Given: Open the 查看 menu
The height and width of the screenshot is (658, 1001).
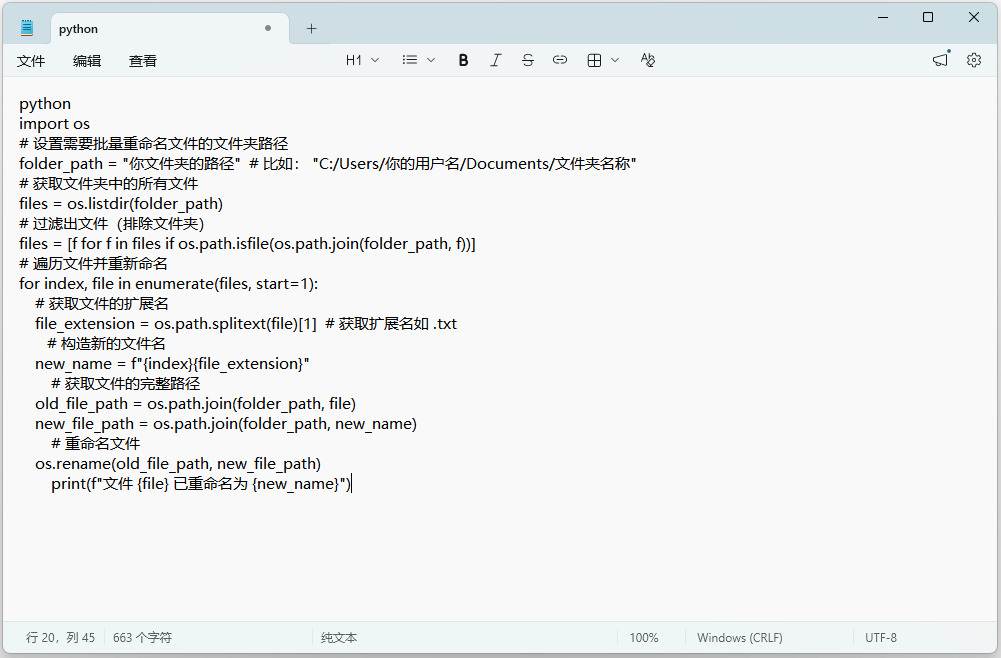Looking at the screenshot, I should pyautogui.click(x=142, y=61).
